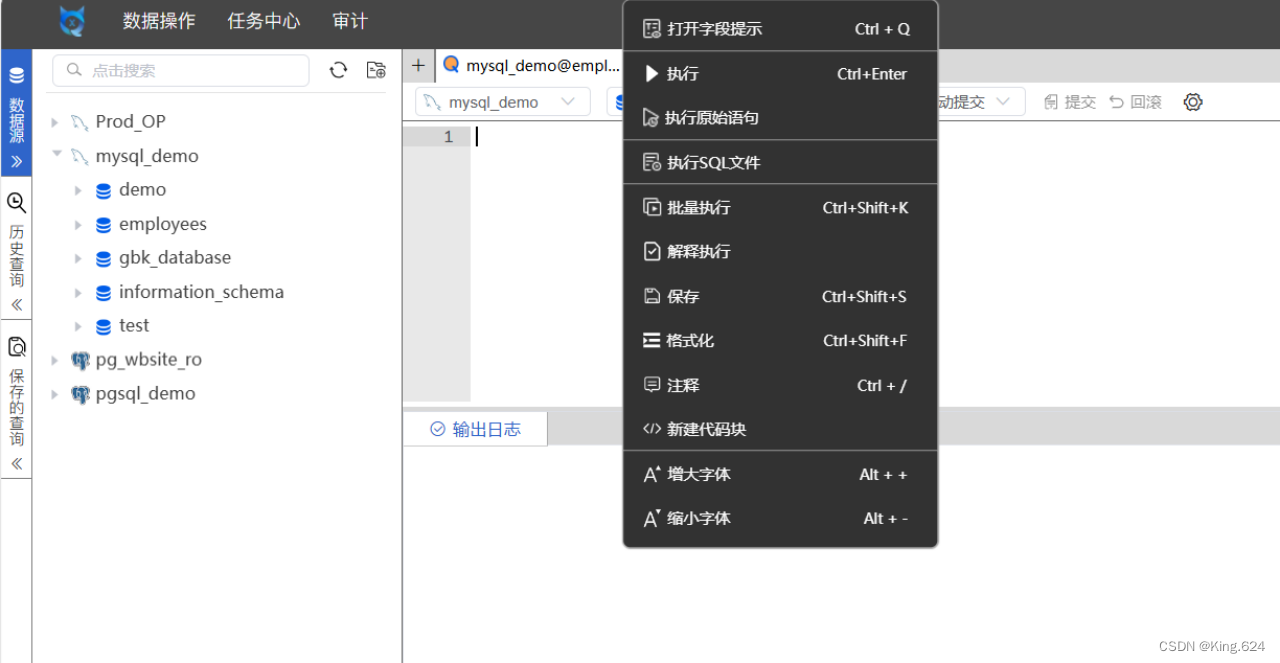Add a new query tab with plus
This screenshot has width=1280, height=663.
point(418,66)
